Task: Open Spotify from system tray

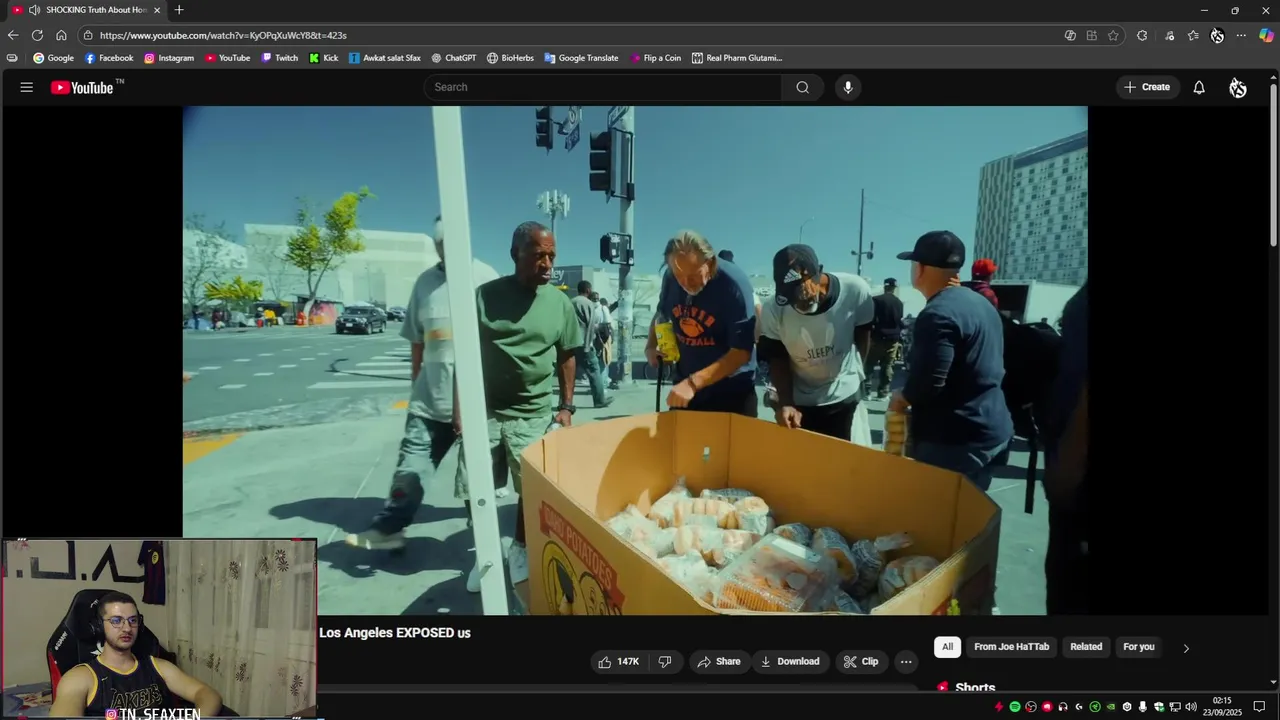Action: click(x=1015, y=707)
